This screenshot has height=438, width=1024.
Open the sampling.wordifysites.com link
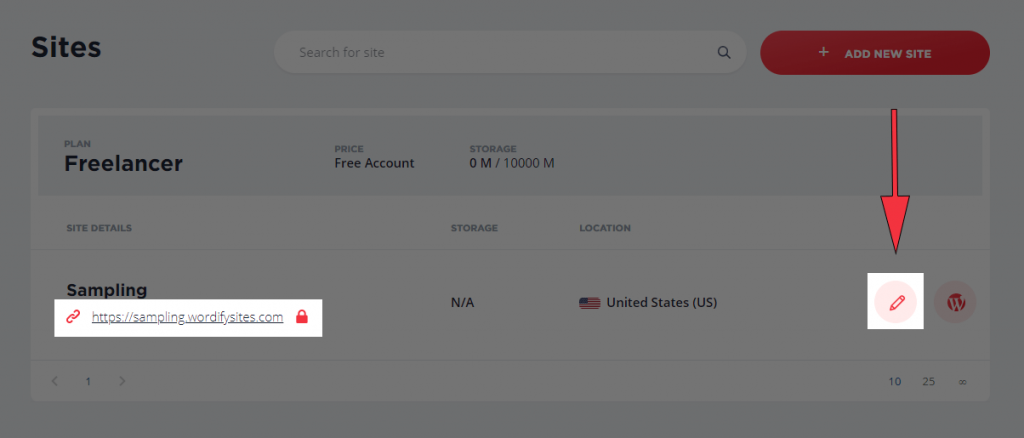pos(187,317)
